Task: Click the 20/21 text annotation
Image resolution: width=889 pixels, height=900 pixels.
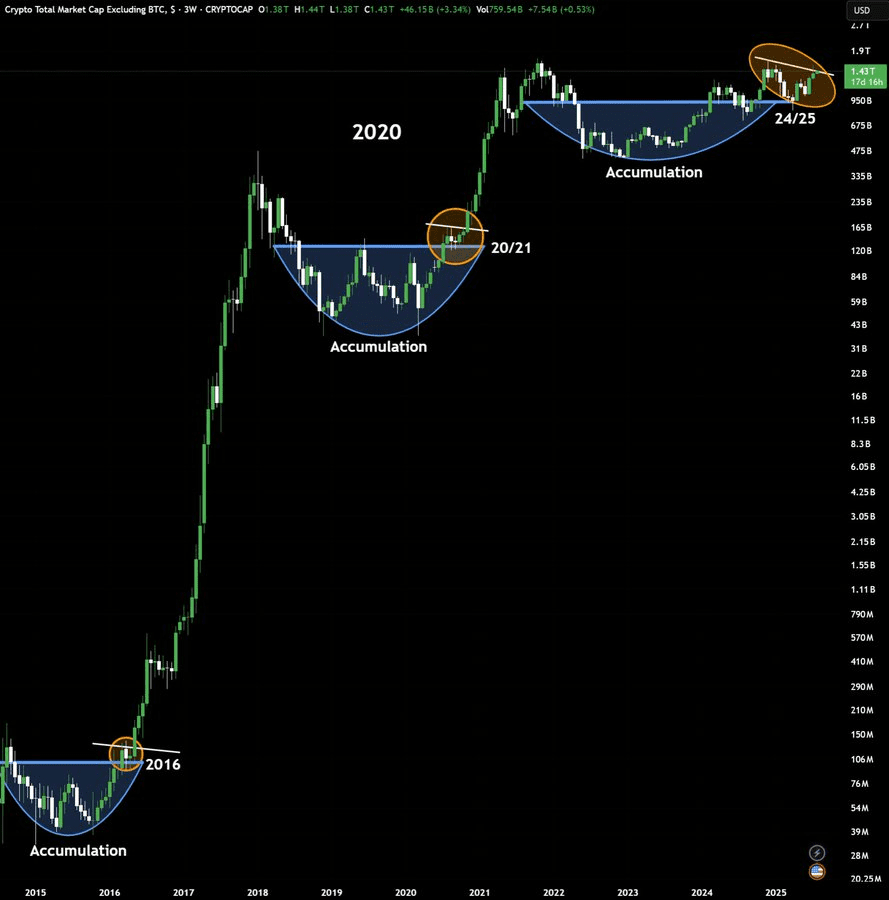Action: 510,247
